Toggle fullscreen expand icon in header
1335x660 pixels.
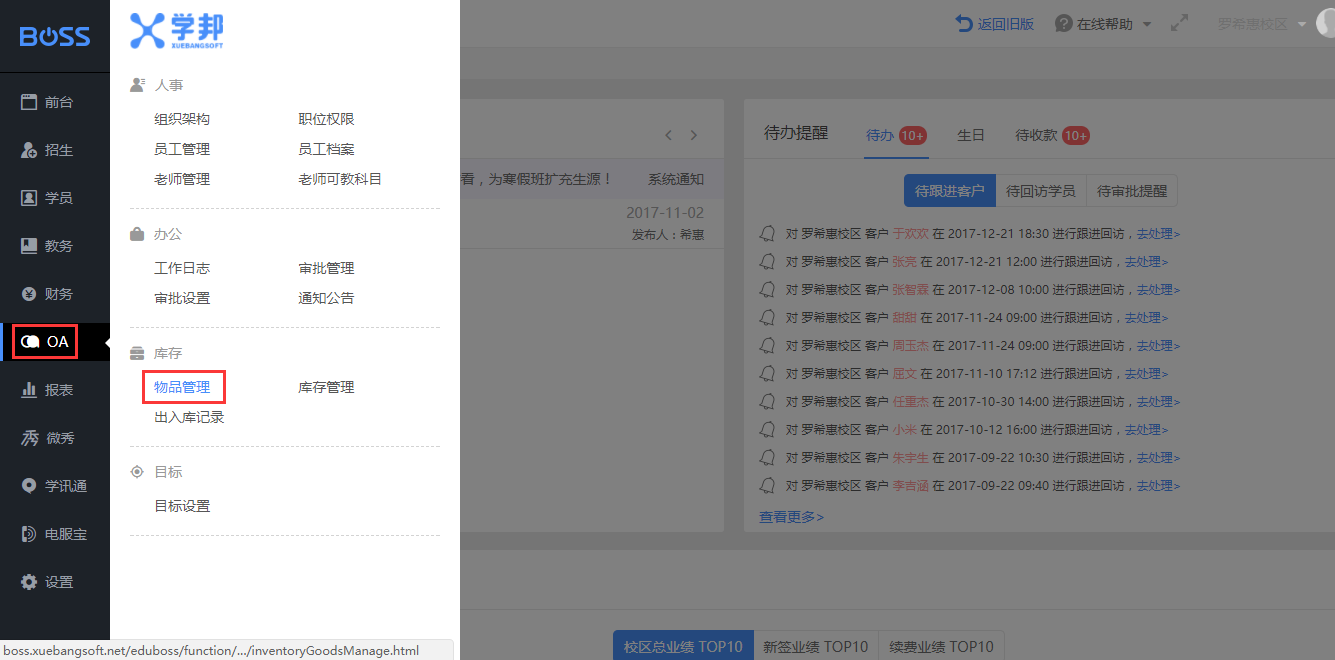point(1180,23)
